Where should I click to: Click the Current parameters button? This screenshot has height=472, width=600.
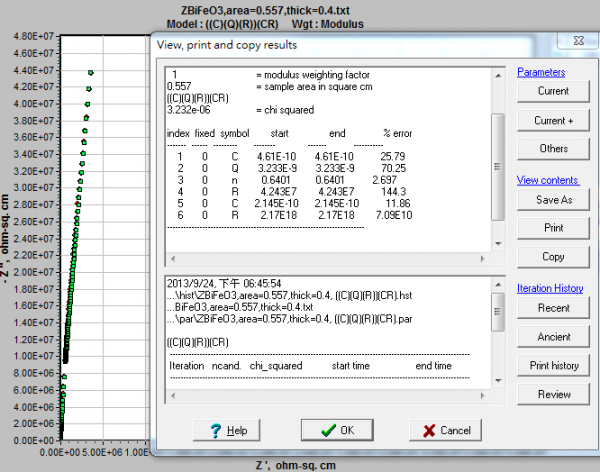pyautogui.click(x=553, y=91)
